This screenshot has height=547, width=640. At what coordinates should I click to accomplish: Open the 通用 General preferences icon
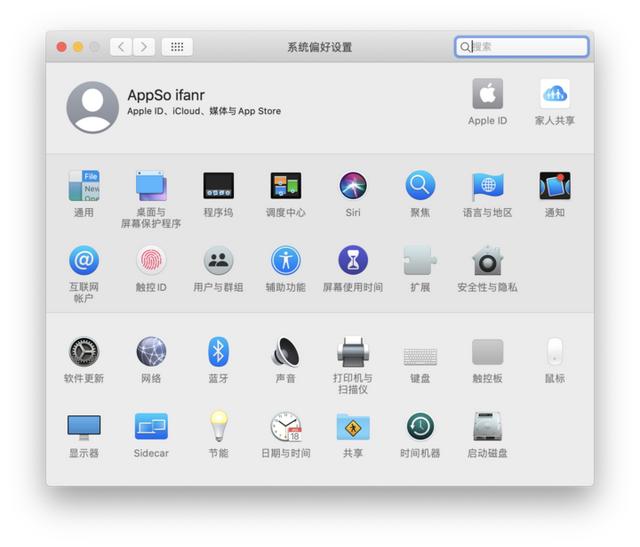click(x=84, y=186)
